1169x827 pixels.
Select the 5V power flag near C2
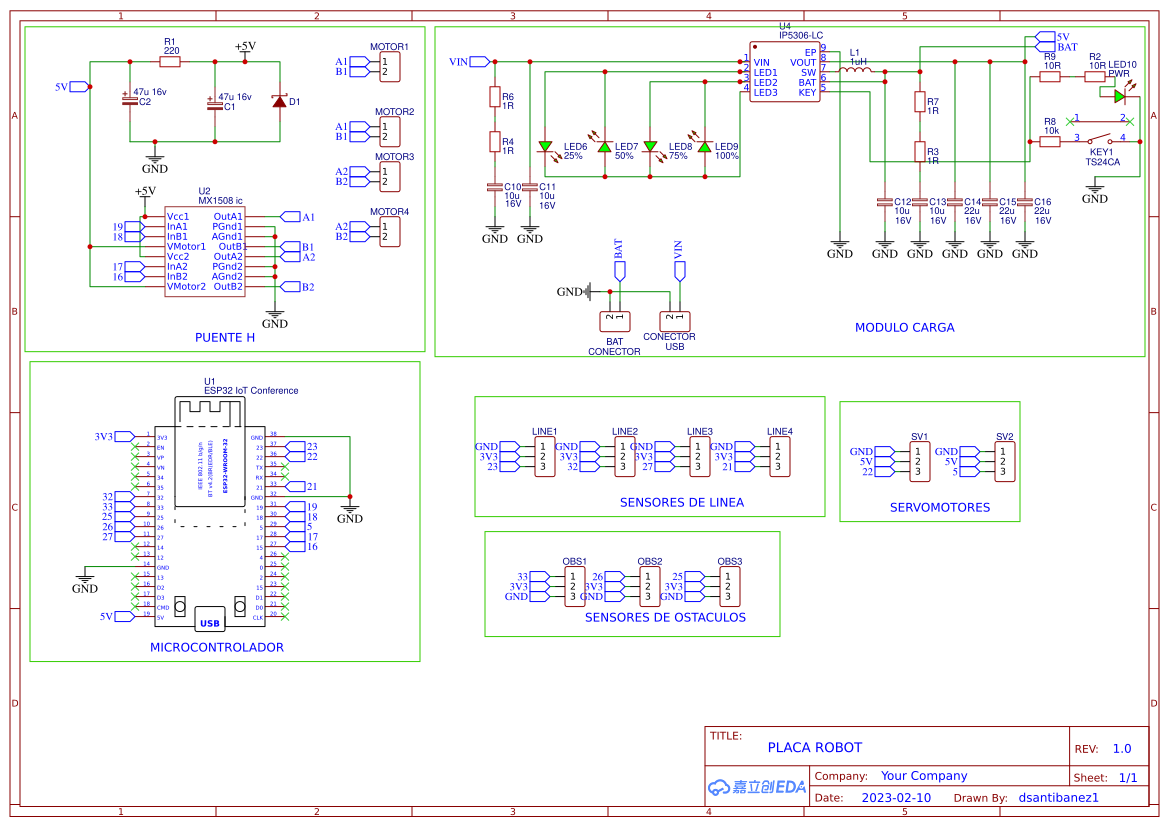click(x=76, y=88)
